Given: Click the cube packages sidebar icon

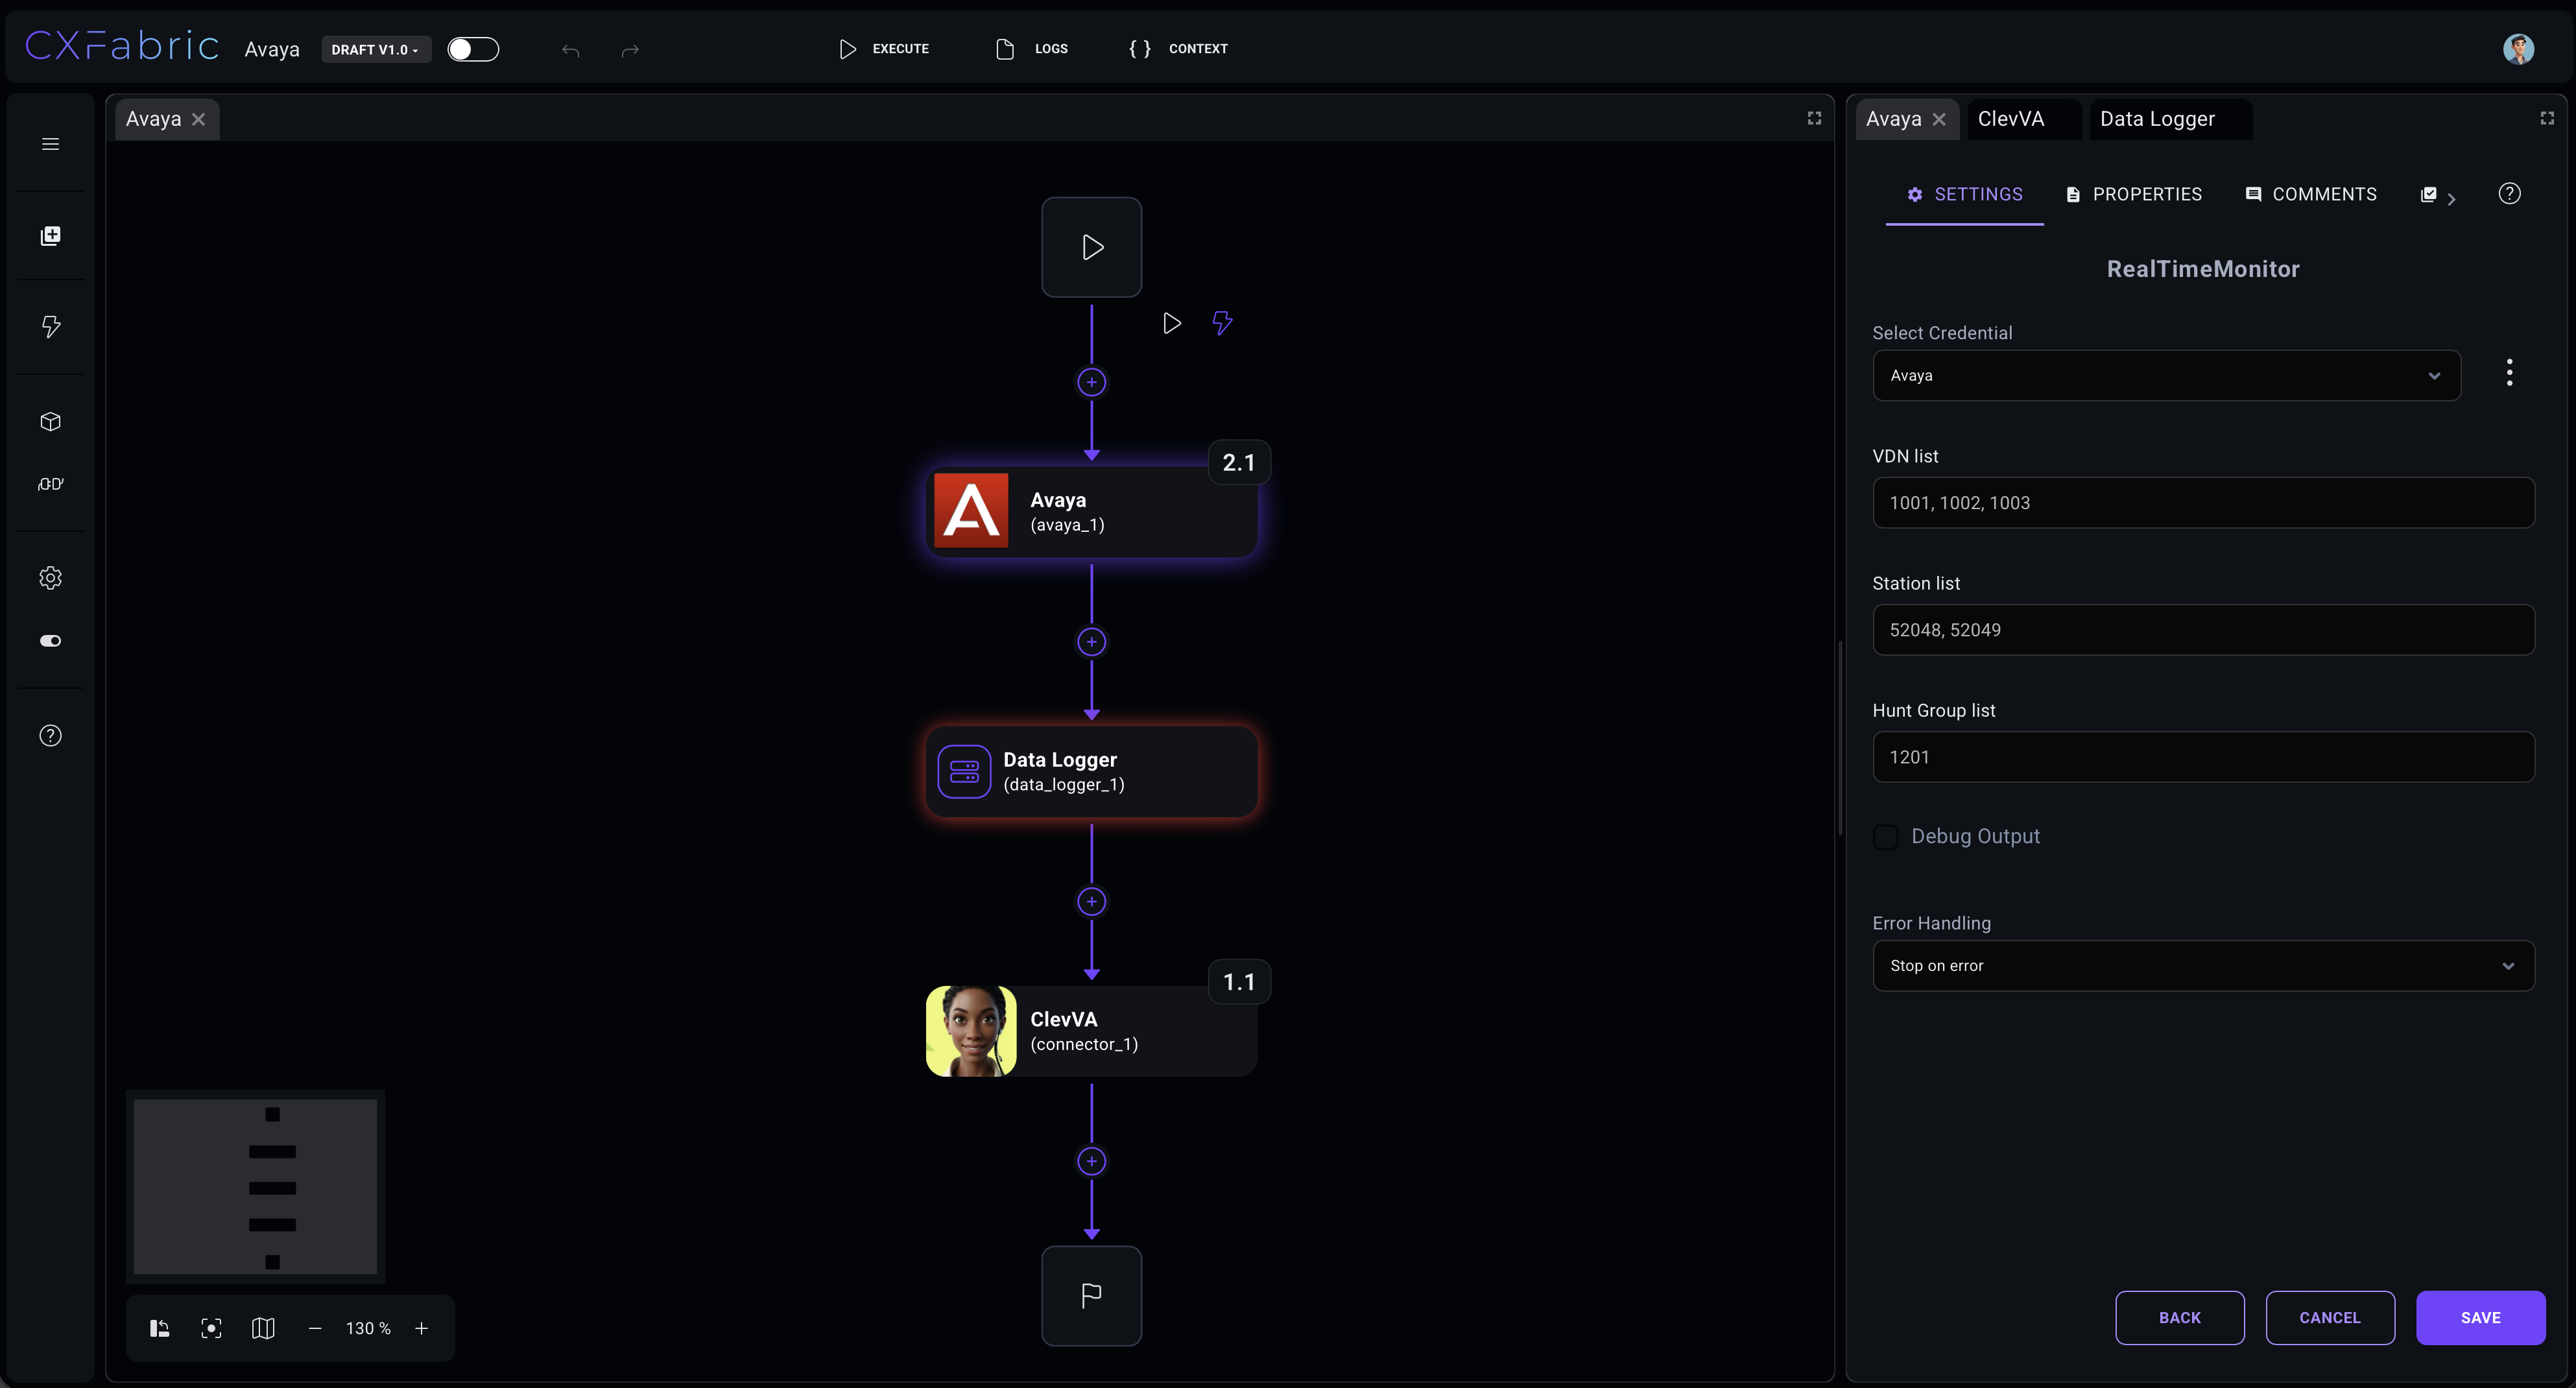Looking at the screenshot, I should (50, 421).
